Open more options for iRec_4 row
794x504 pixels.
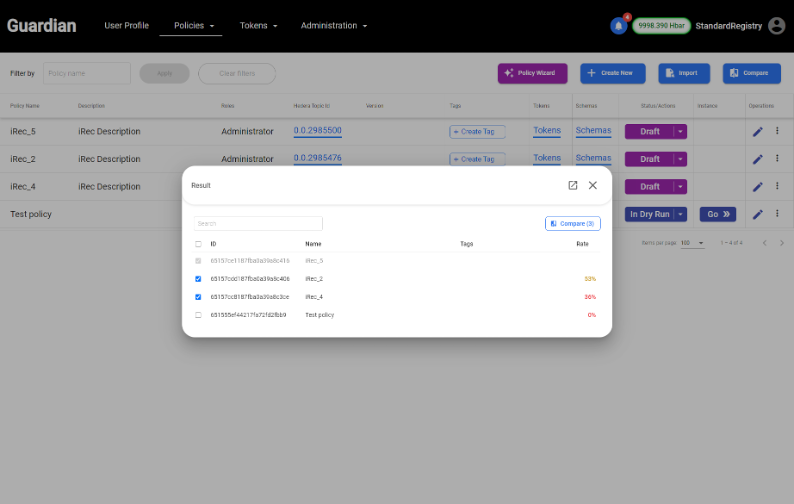coord(777,186)
